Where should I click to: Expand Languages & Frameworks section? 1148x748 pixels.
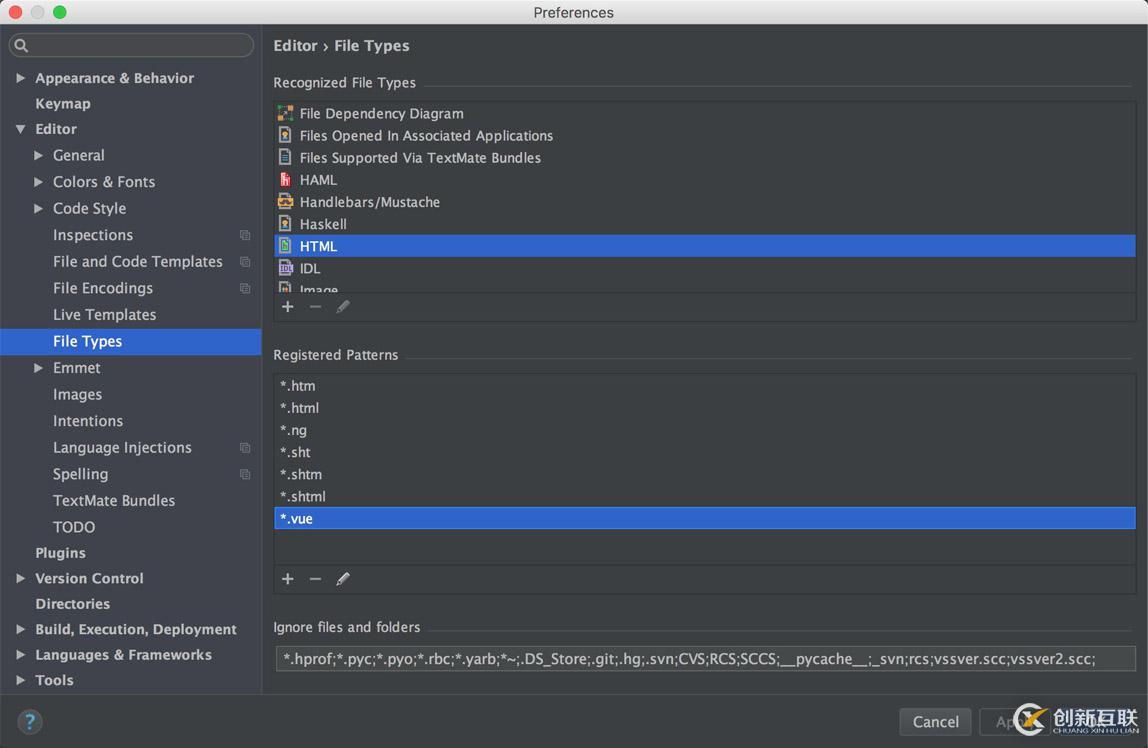(x=20, y=655)
